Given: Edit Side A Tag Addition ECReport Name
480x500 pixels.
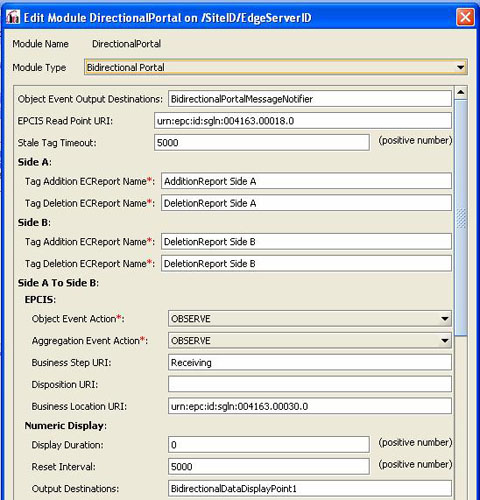Looking at the screenshot, I should point(306,181).
